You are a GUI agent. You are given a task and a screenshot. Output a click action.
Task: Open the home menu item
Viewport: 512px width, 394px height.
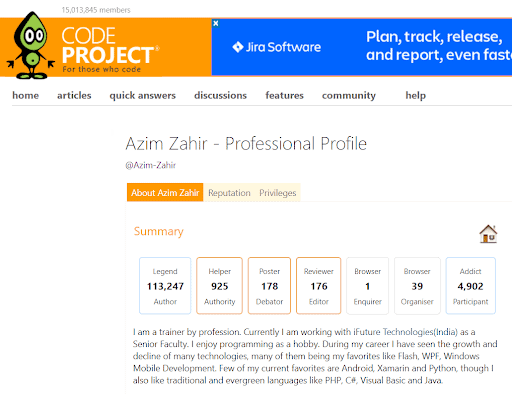(x=26, y=95)
